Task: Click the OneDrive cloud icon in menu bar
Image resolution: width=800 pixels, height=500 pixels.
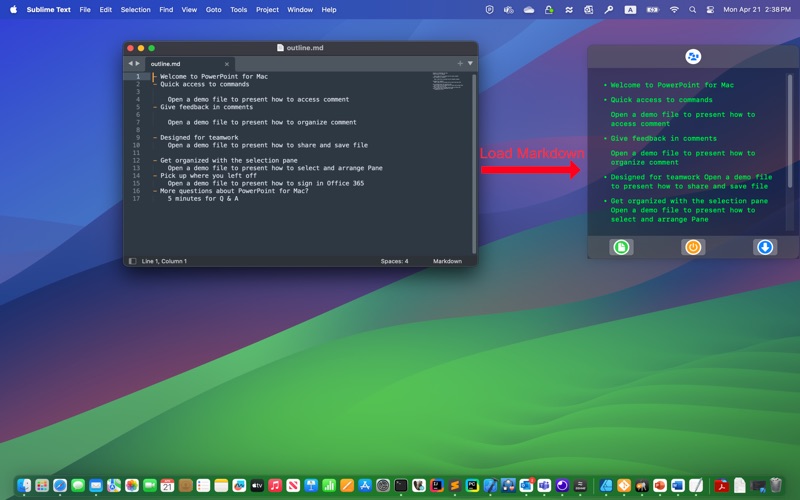Action: (x=529, y=10)
